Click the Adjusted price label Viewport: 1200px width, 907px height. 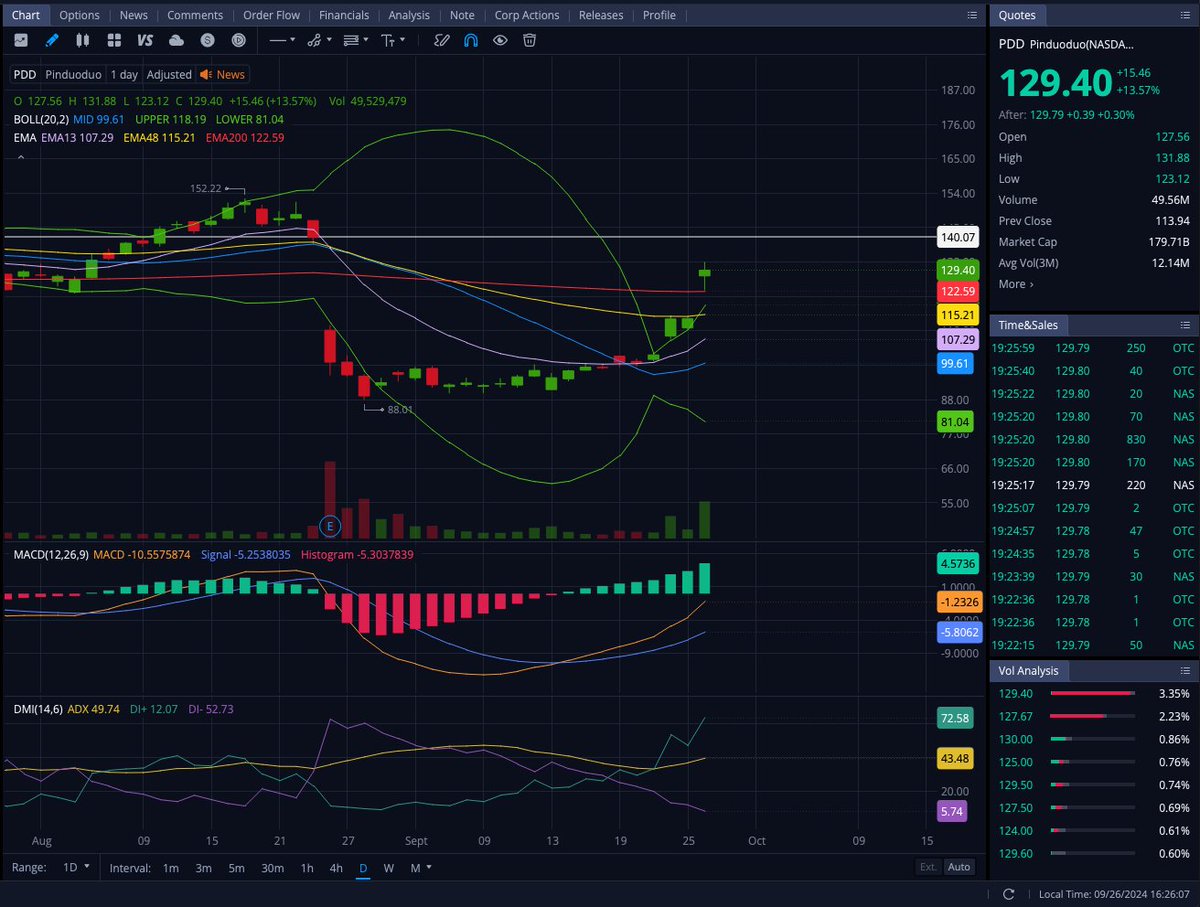(169, 74)
